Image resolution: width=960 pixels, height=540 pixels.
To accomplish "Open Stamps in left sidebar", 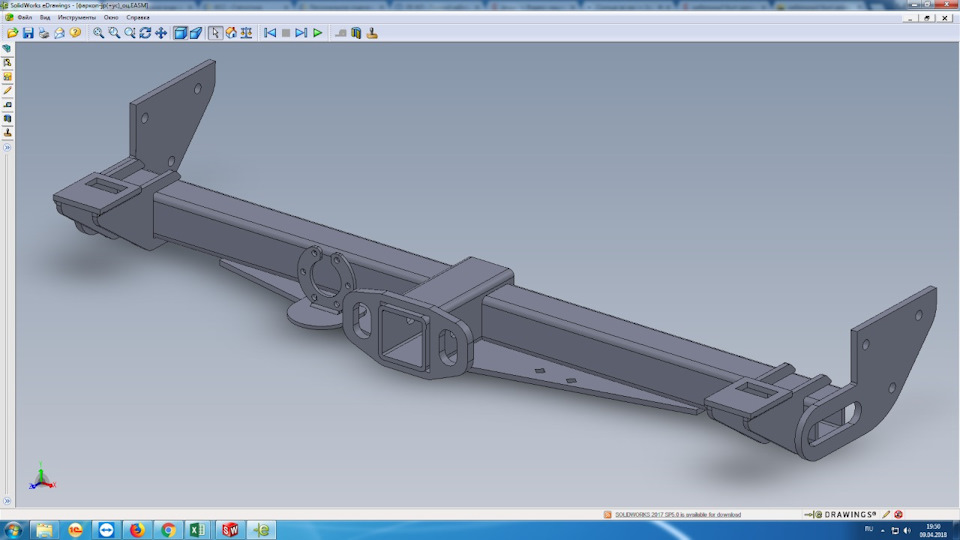I will coord(7,133).
